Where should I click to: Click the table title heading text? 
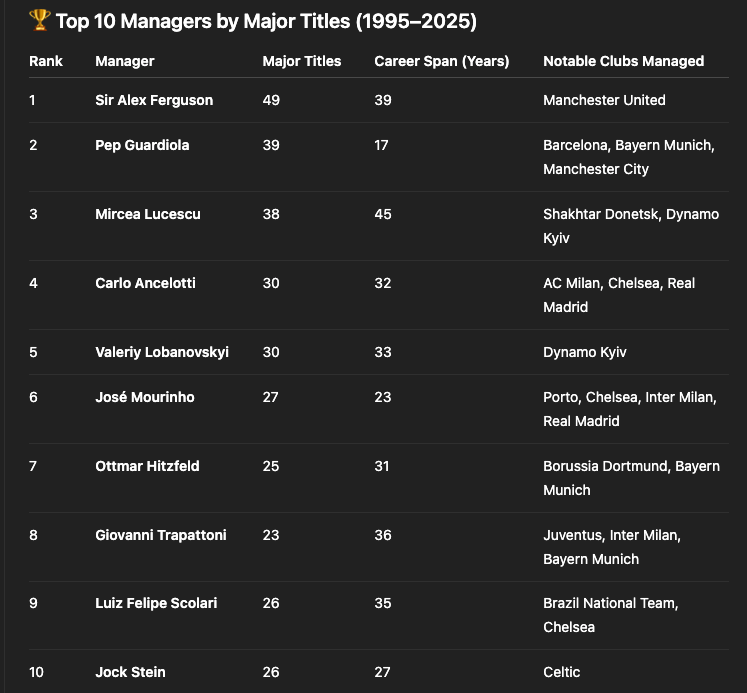(x=266, y=21)
